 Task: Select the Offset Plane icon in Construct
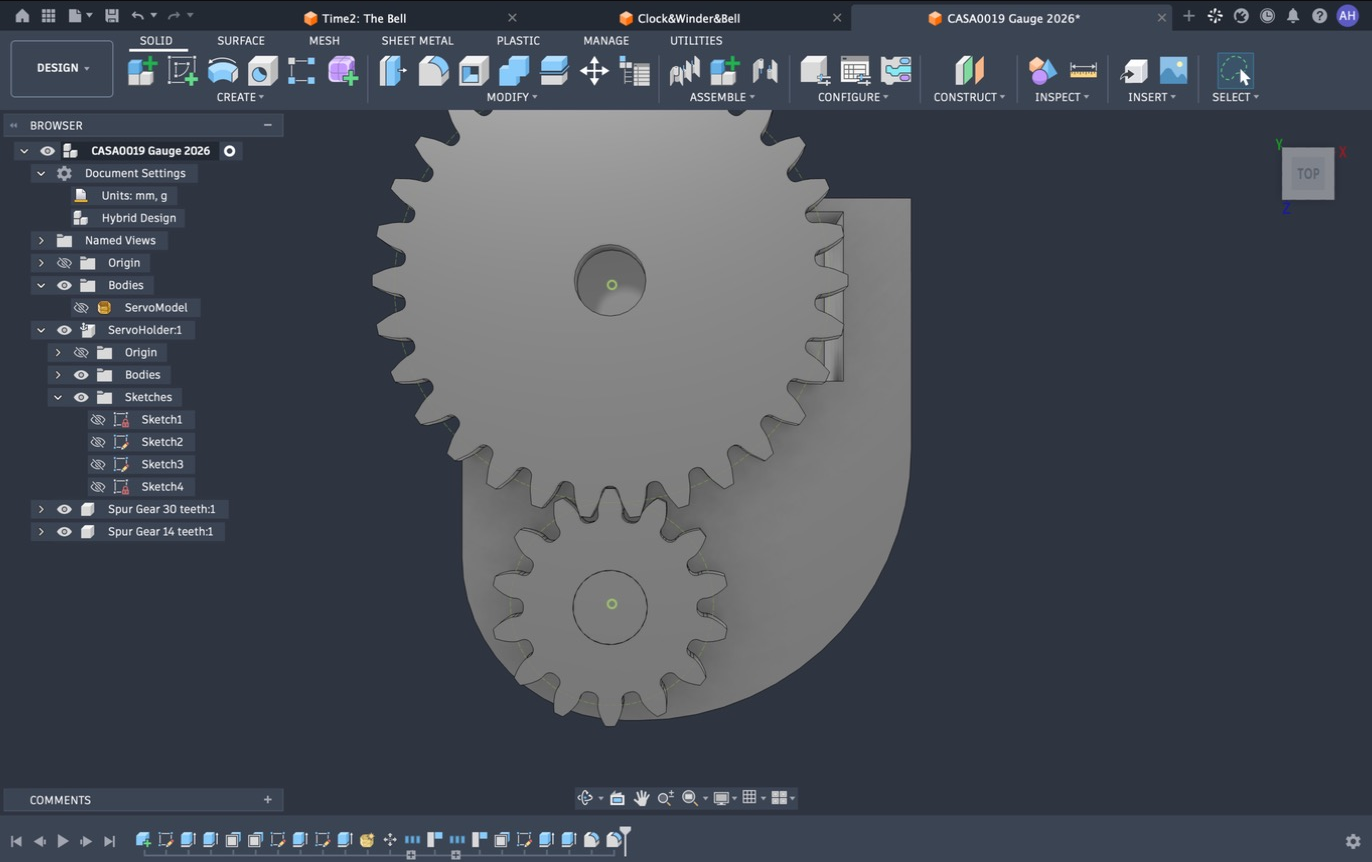969,70
